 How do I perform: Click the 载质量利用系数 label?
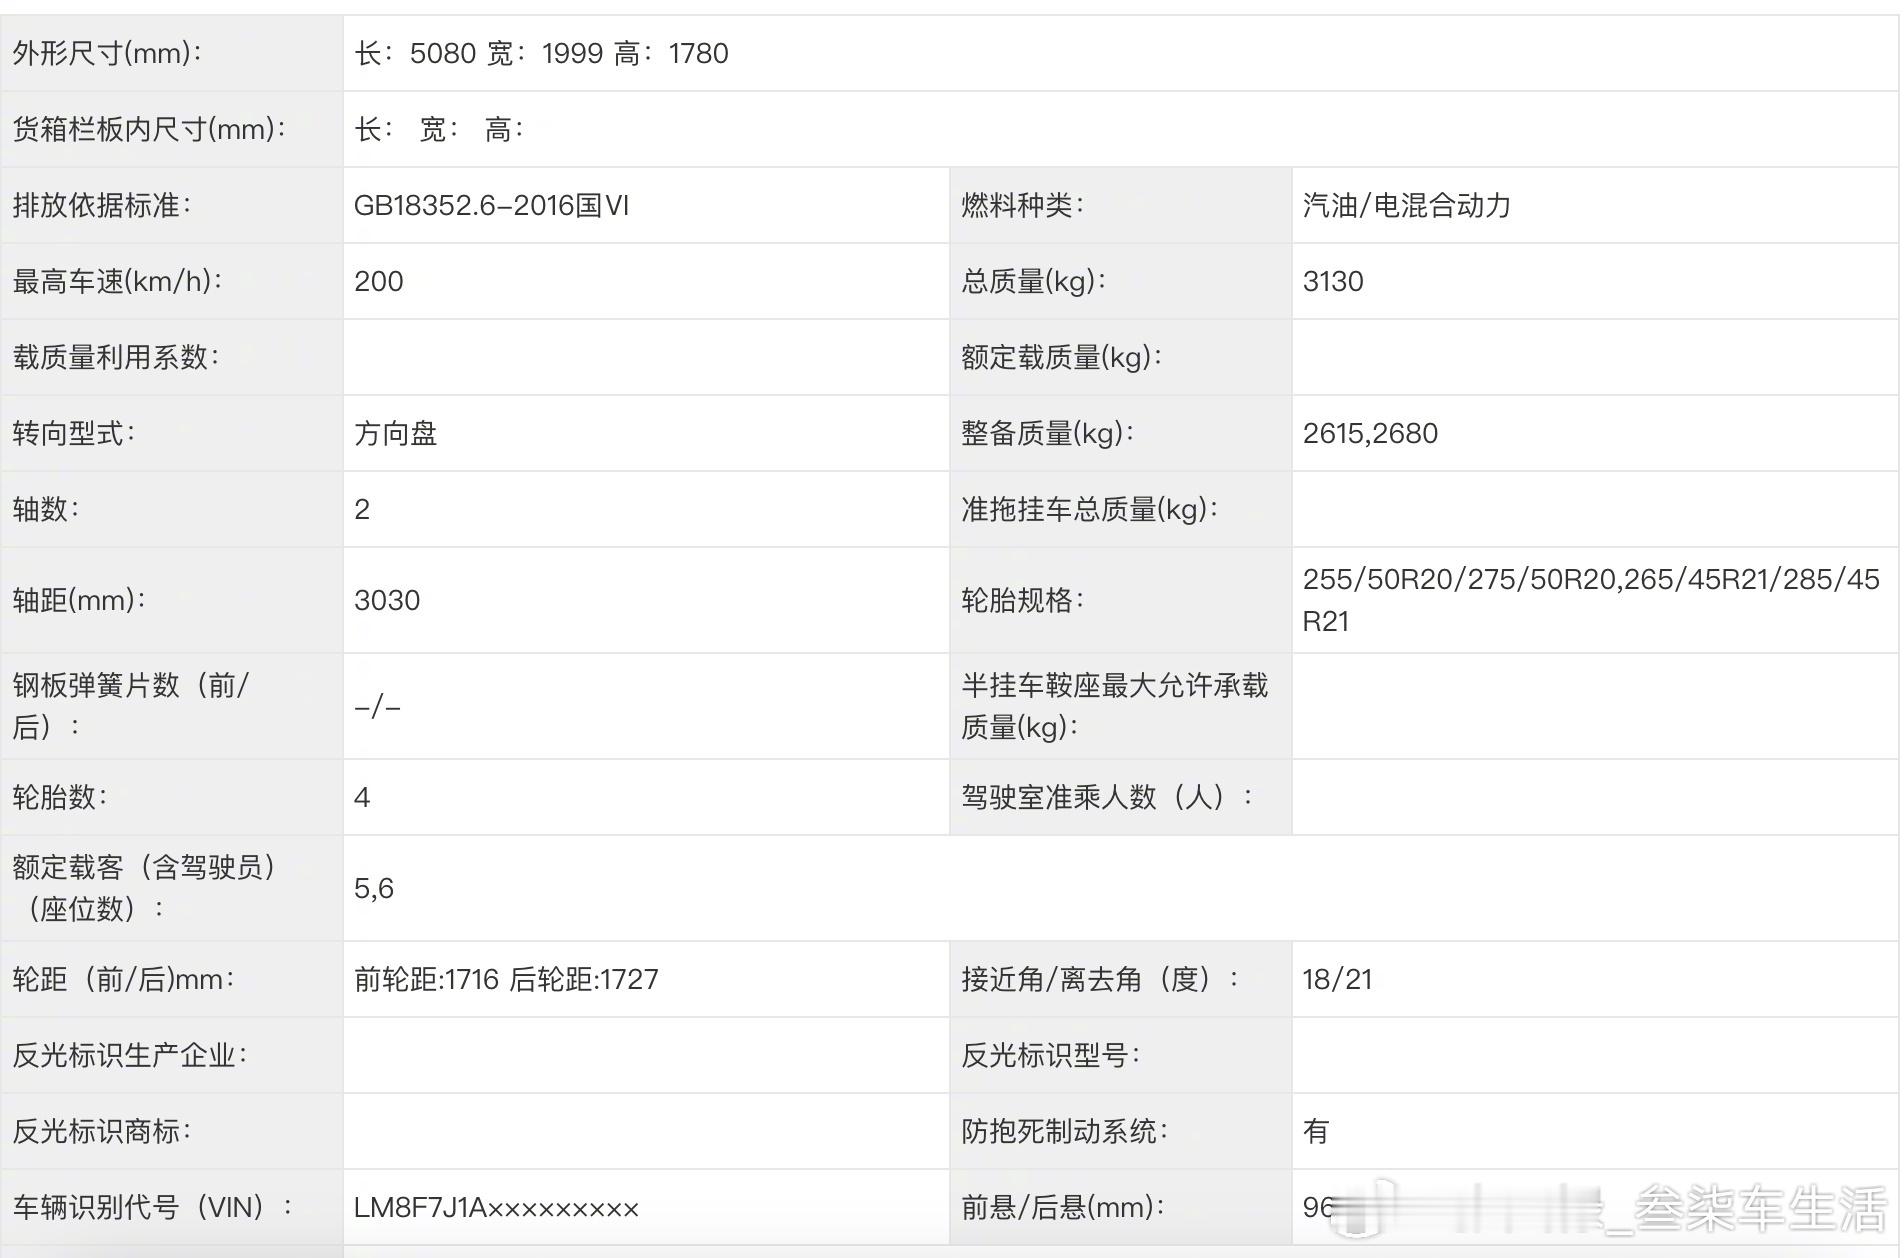click(x=116, y=357)
